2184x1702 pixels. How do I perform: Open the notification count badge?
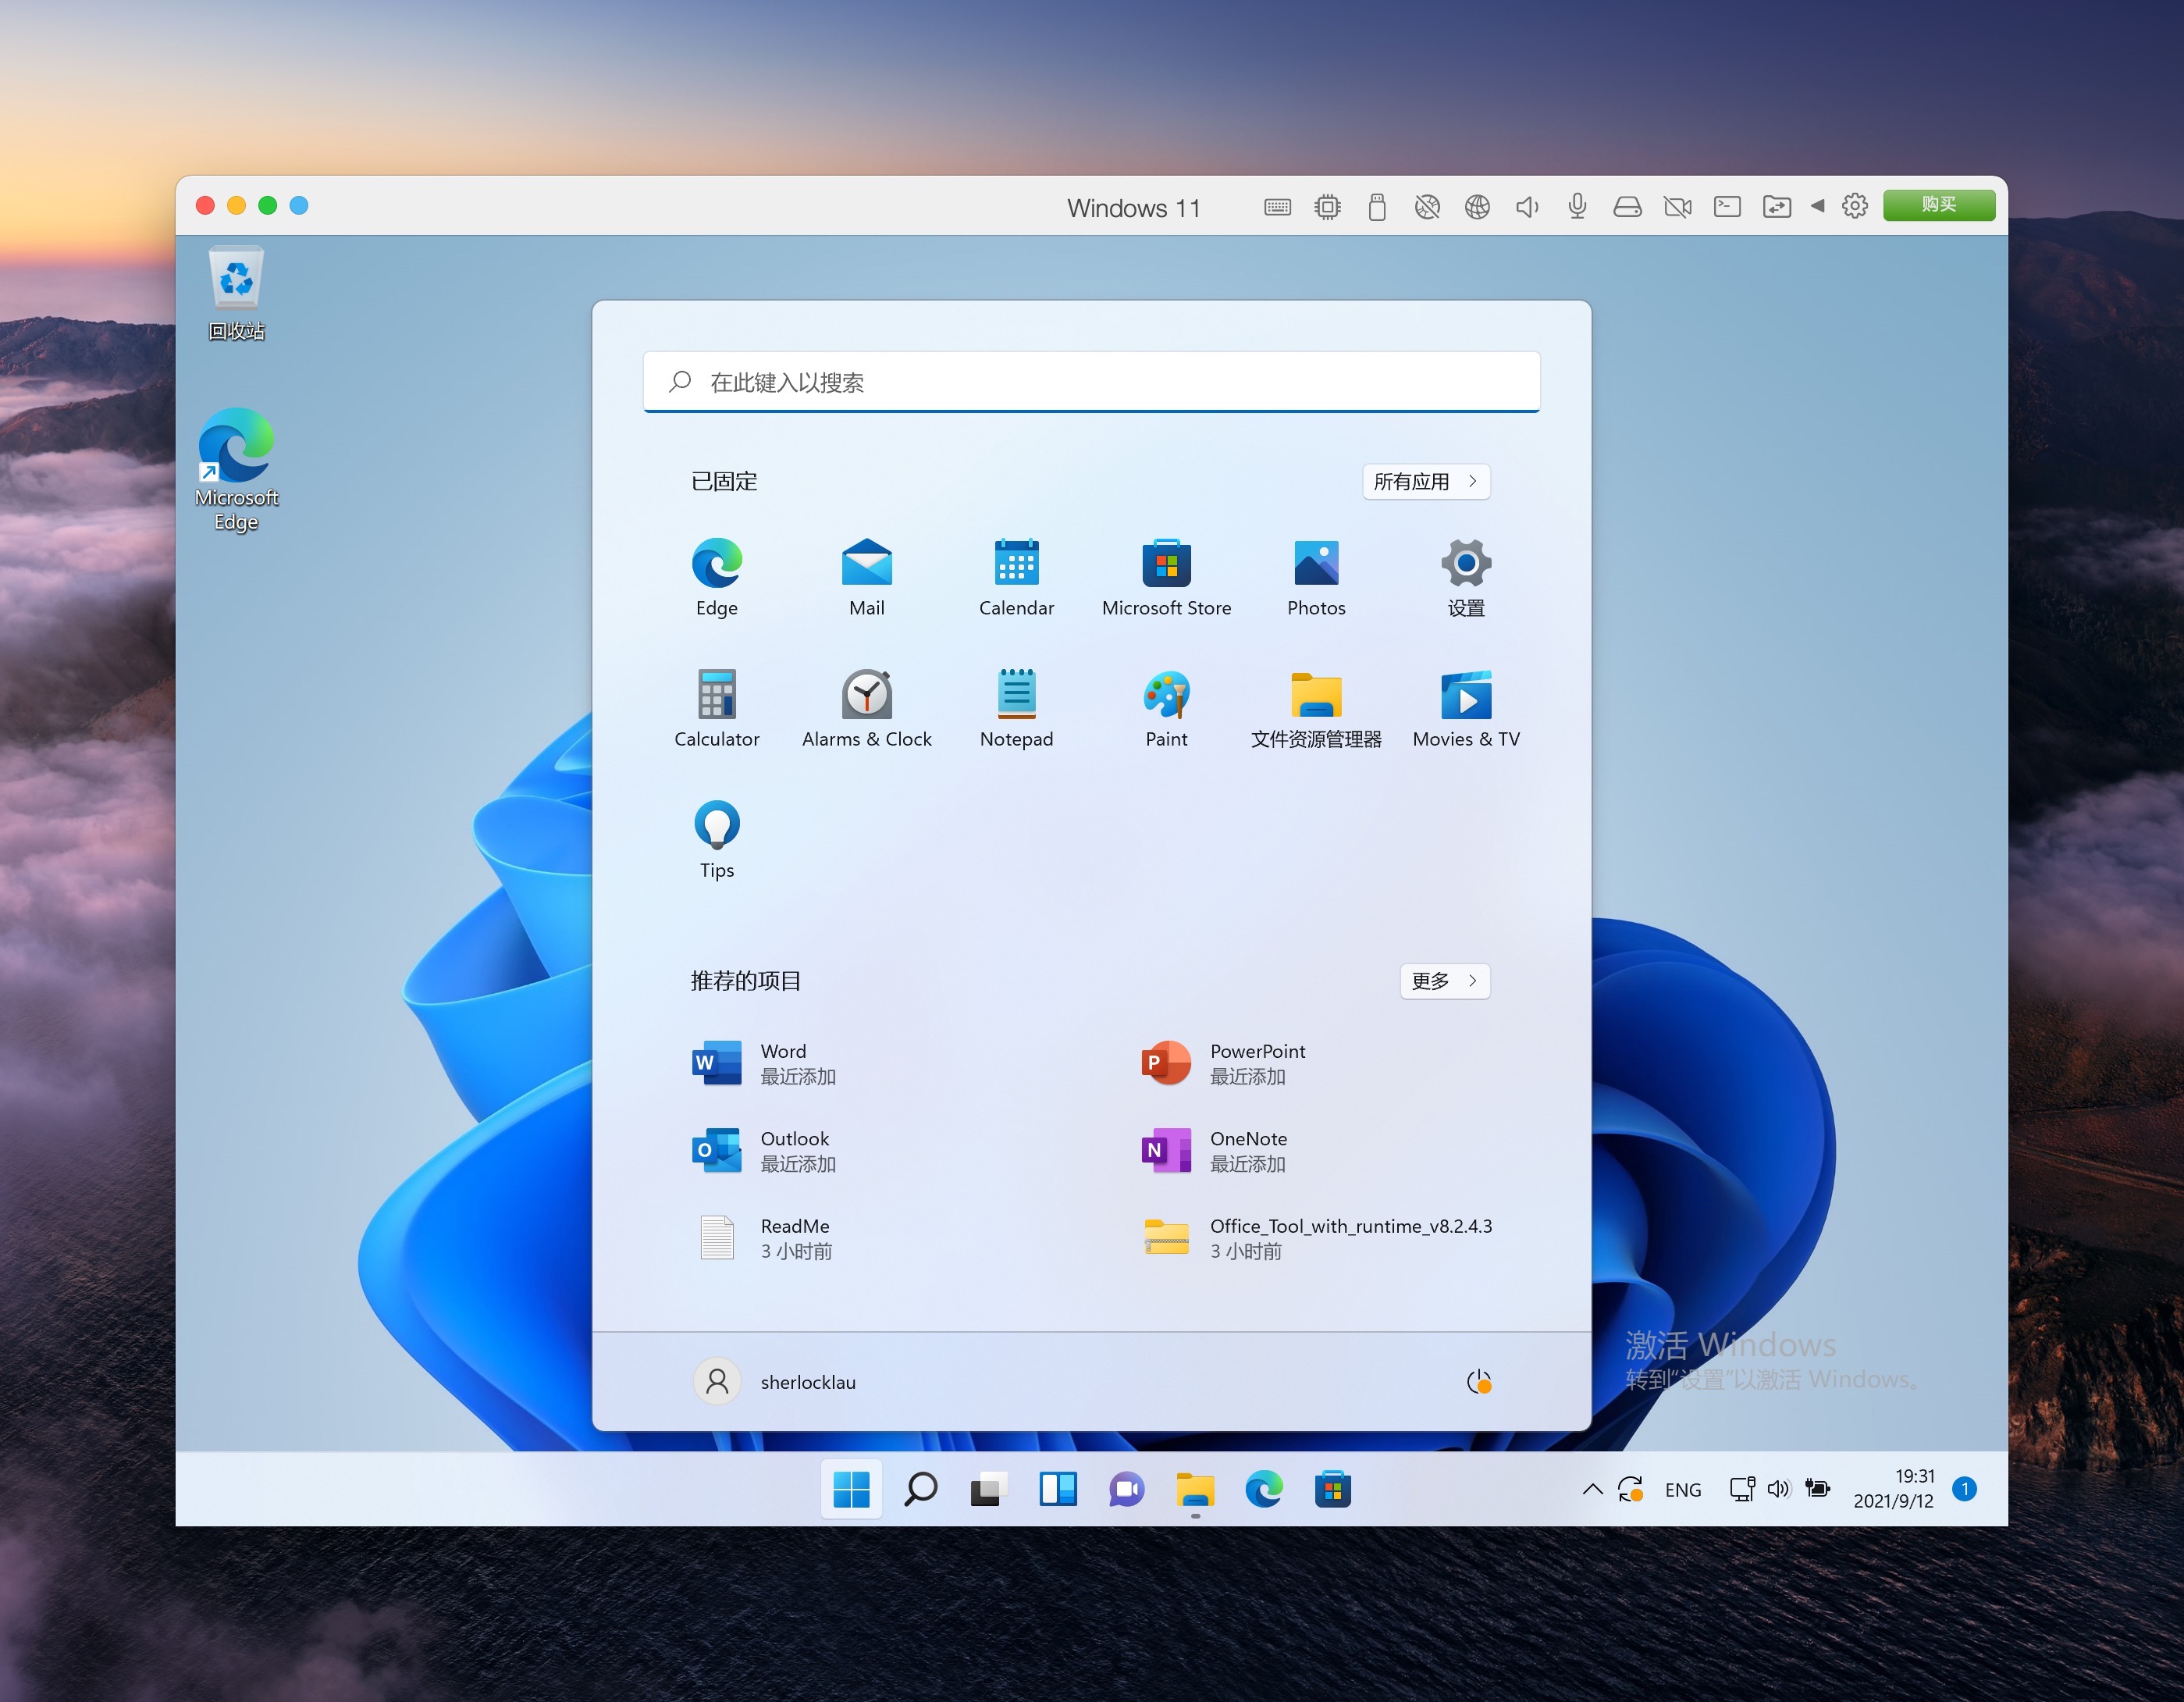tap(1964, 1489)
